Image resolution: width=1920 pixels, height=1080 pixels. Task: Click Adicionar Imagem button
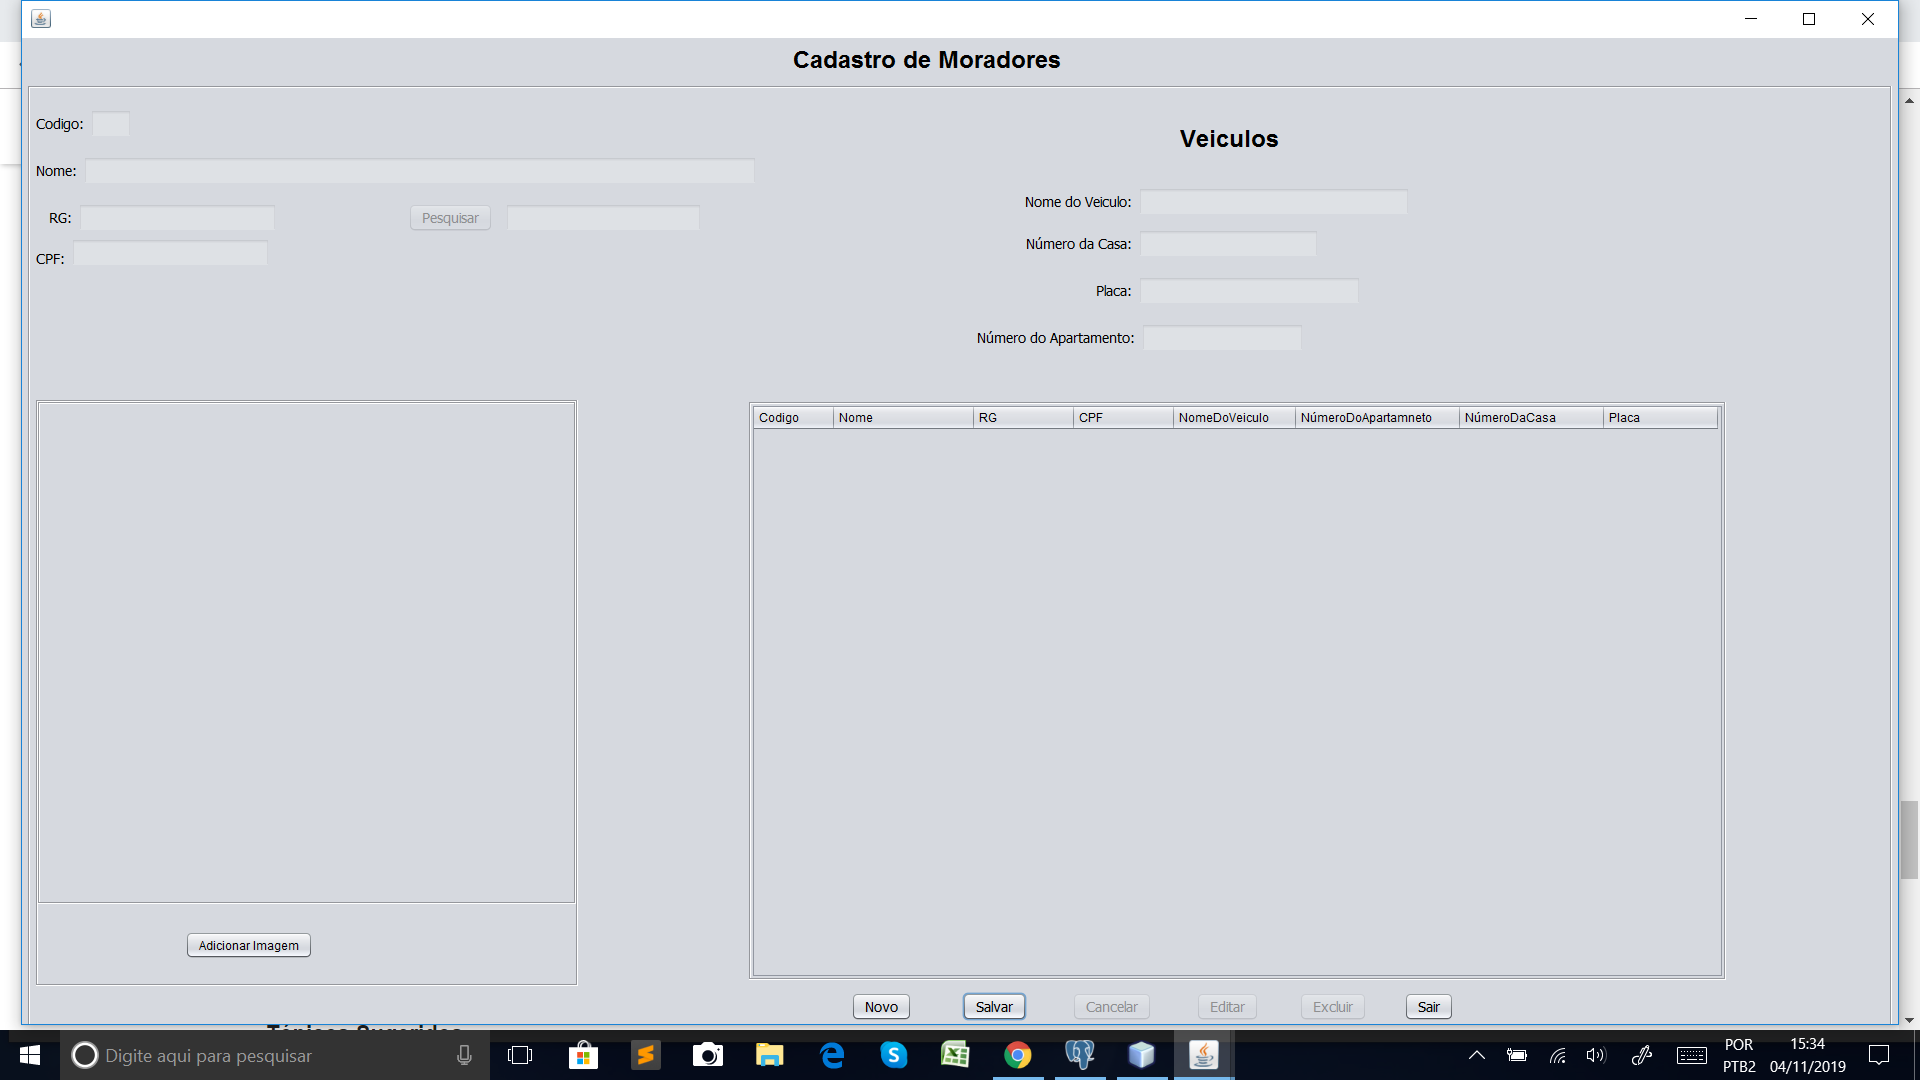(x=248, y=946)
